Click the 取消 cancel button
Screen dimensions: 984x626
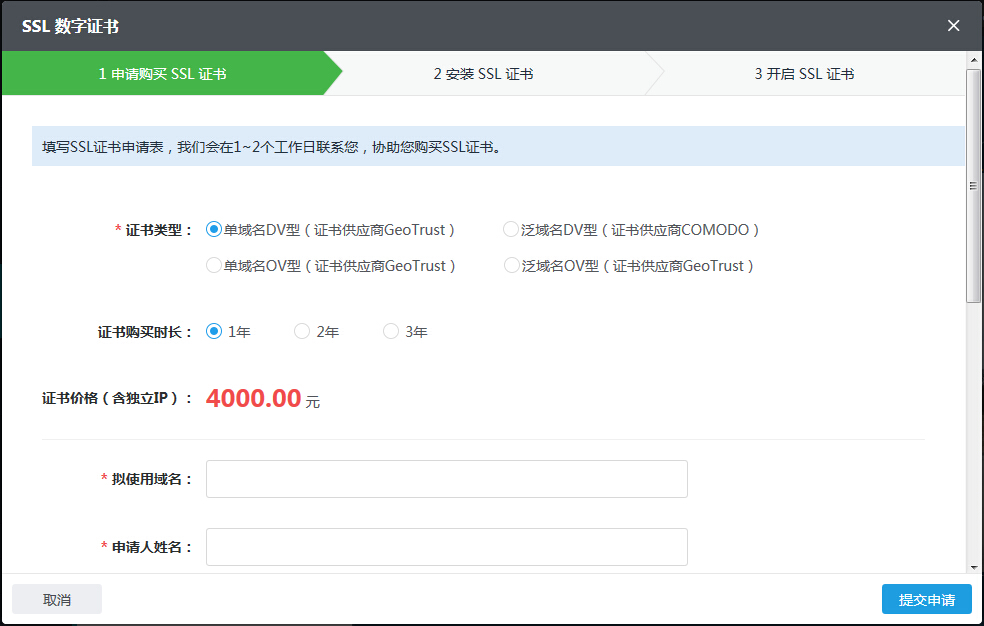coord(56,599)
